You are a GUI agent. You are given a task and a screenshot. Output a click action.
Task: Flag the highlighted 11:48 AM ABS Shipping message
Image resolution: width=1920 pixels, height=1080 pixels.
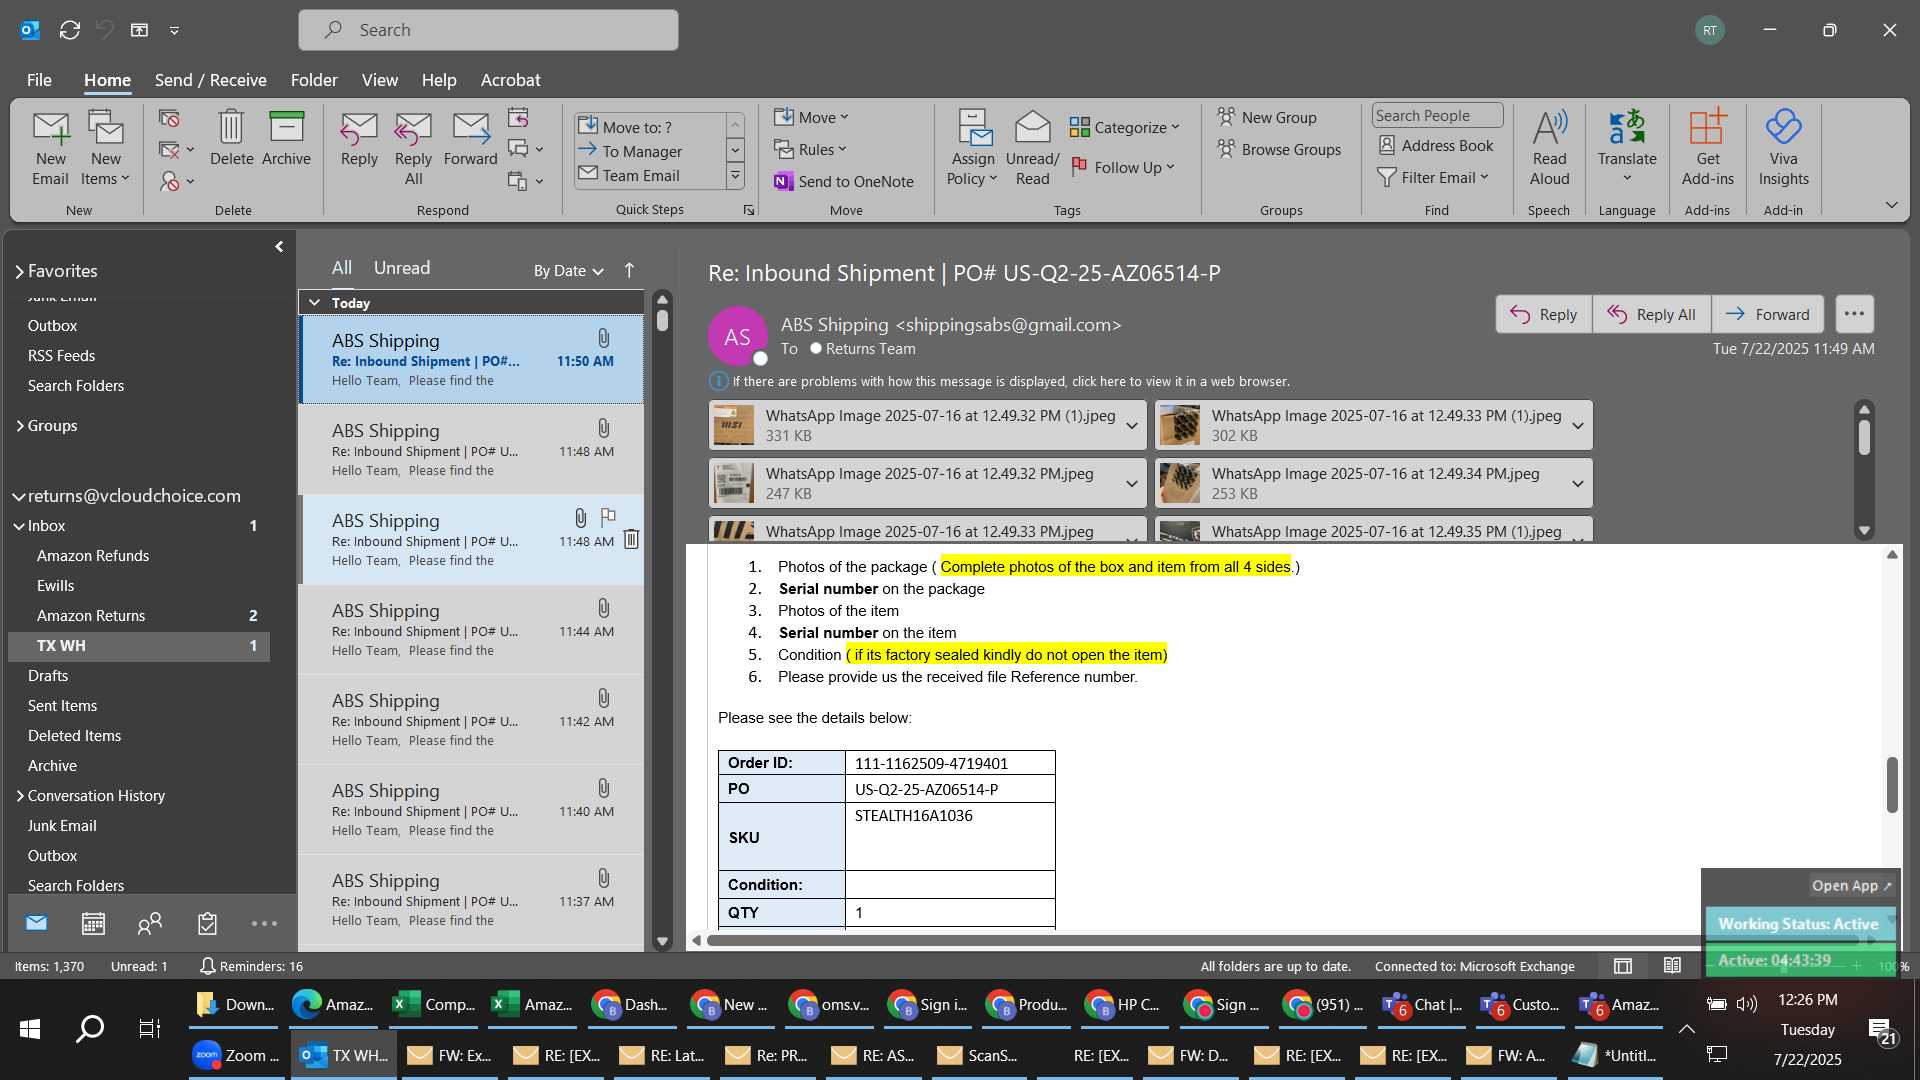tap(607, 517)
